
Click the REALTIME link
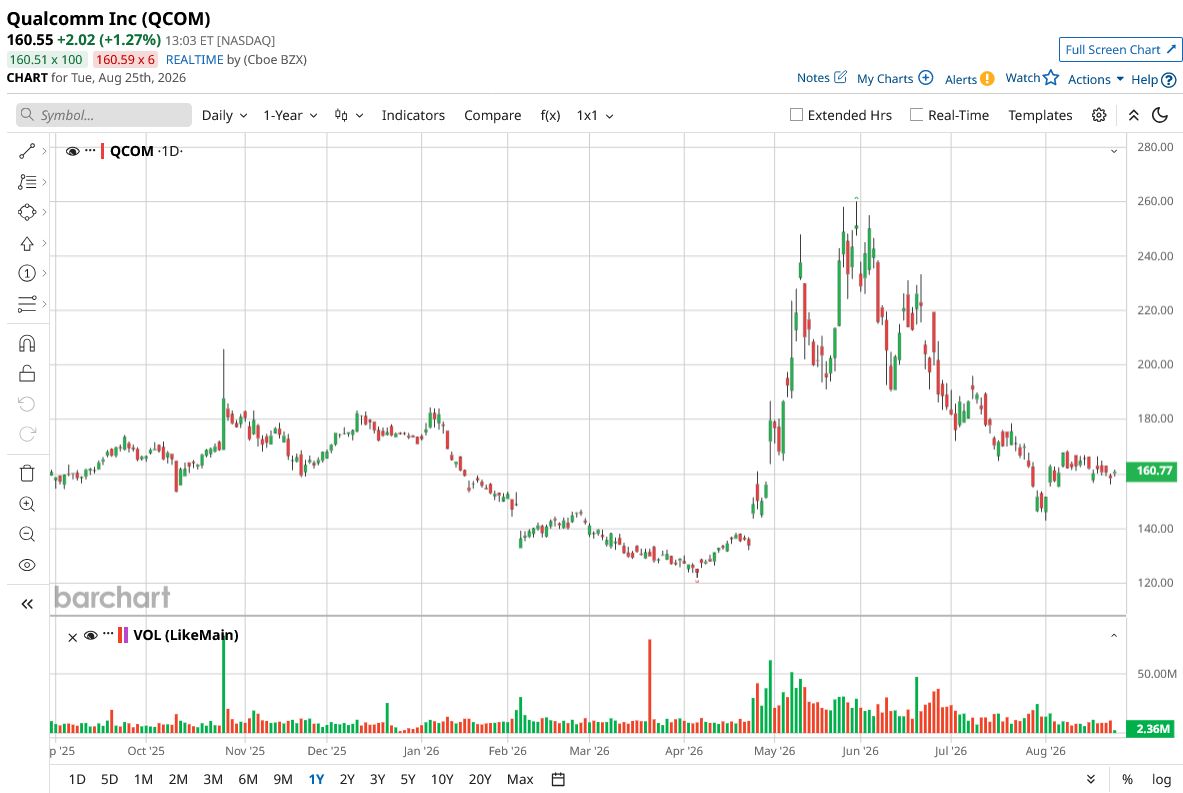coord(195,60)
